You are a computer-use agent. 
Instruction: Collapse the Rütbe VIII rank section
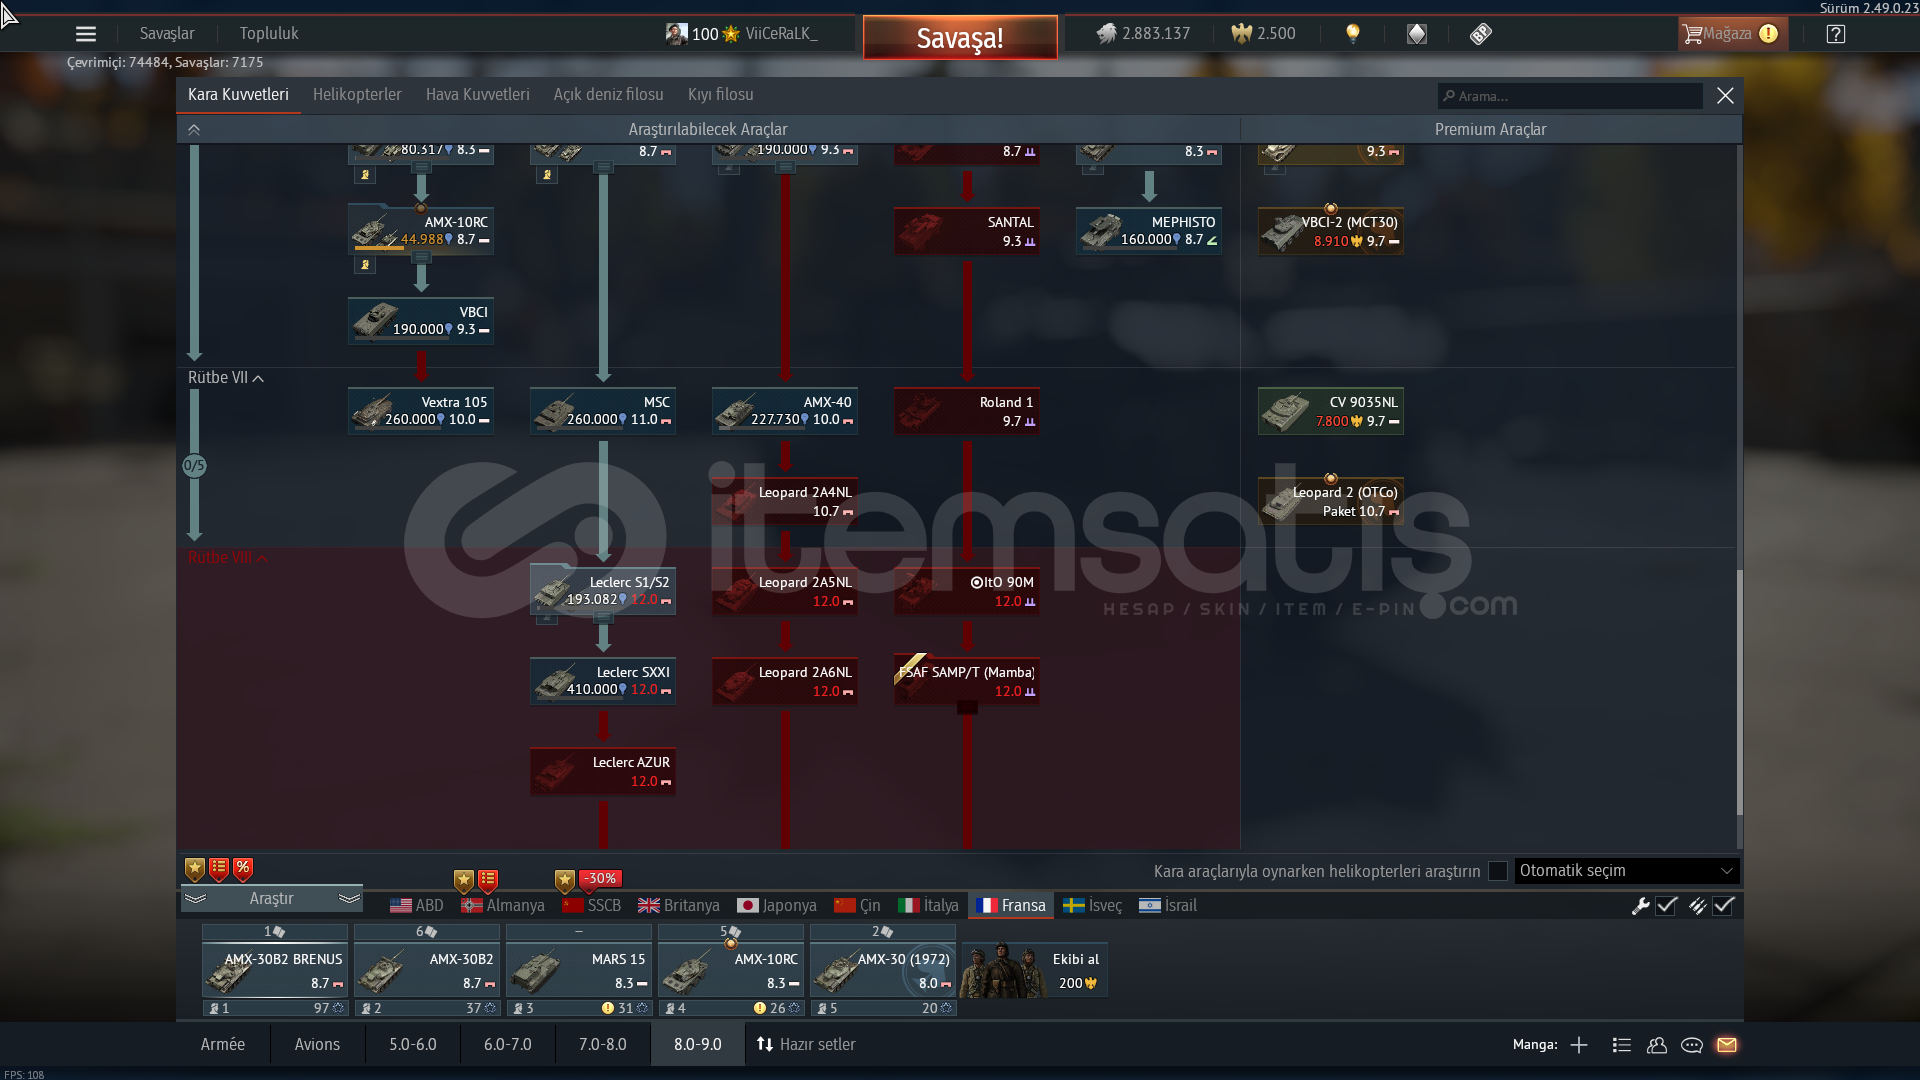pos(228,558)
